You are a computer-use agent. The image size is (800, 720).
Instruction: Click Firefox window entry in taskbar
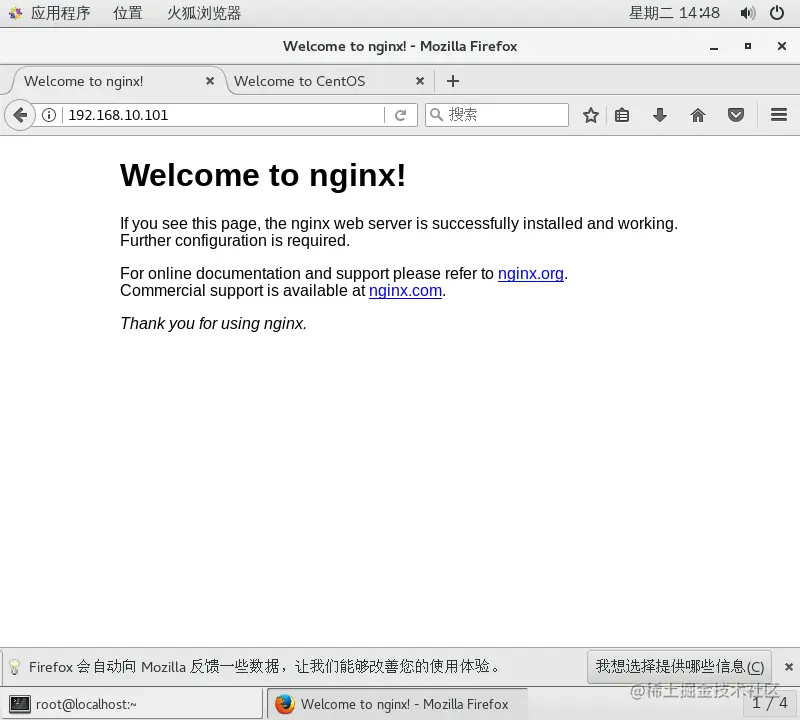(397, 704)
